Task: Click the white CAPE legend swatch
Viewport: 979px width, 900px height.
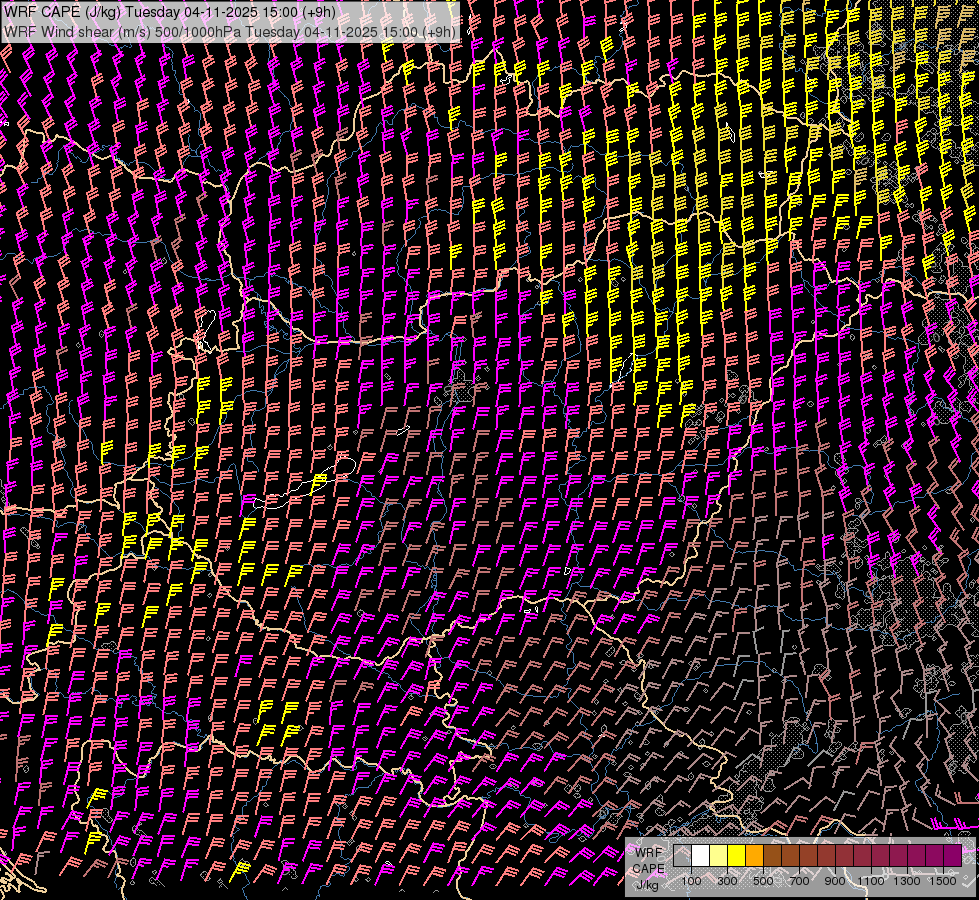Action: (700, 855)
